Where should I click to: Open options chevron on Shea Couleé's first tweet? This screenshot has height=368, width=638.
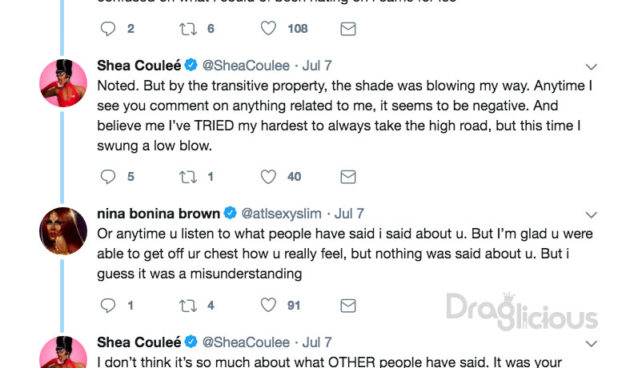pos(591,67)
